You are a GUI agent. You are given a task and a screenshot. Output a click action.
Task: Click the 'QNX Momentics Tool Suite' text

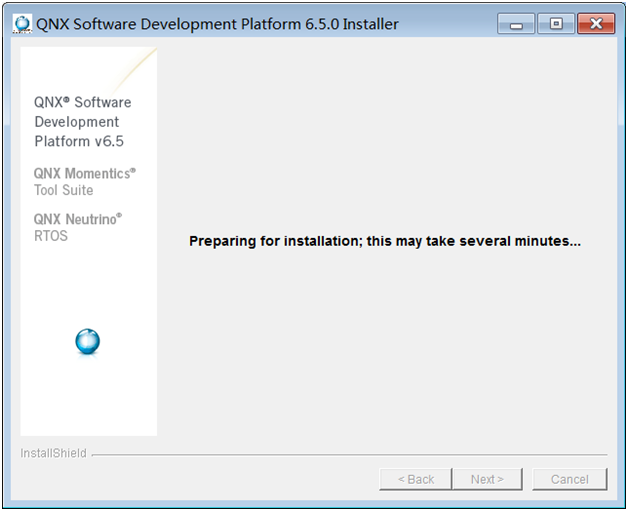point(85,182)
